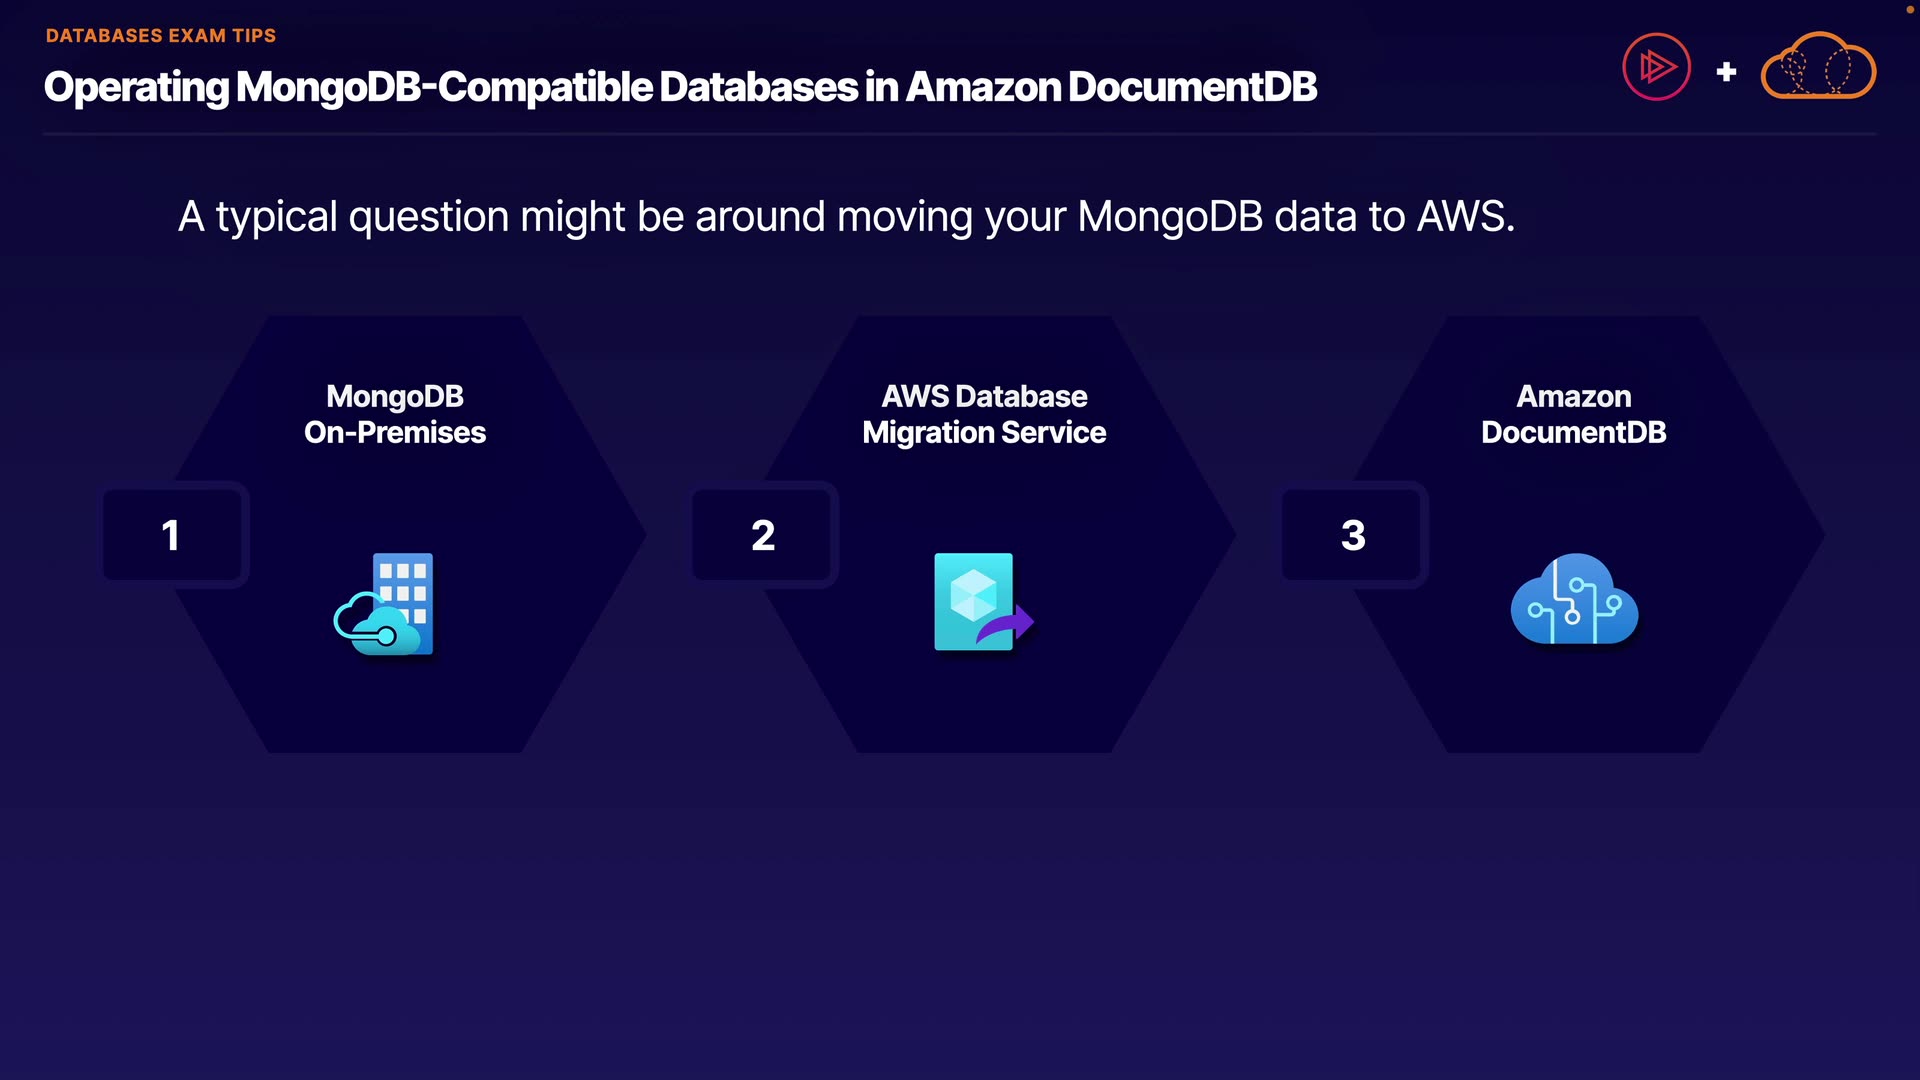
Task: Click the Databases Exam Tips header
Action: pos(161,36)
